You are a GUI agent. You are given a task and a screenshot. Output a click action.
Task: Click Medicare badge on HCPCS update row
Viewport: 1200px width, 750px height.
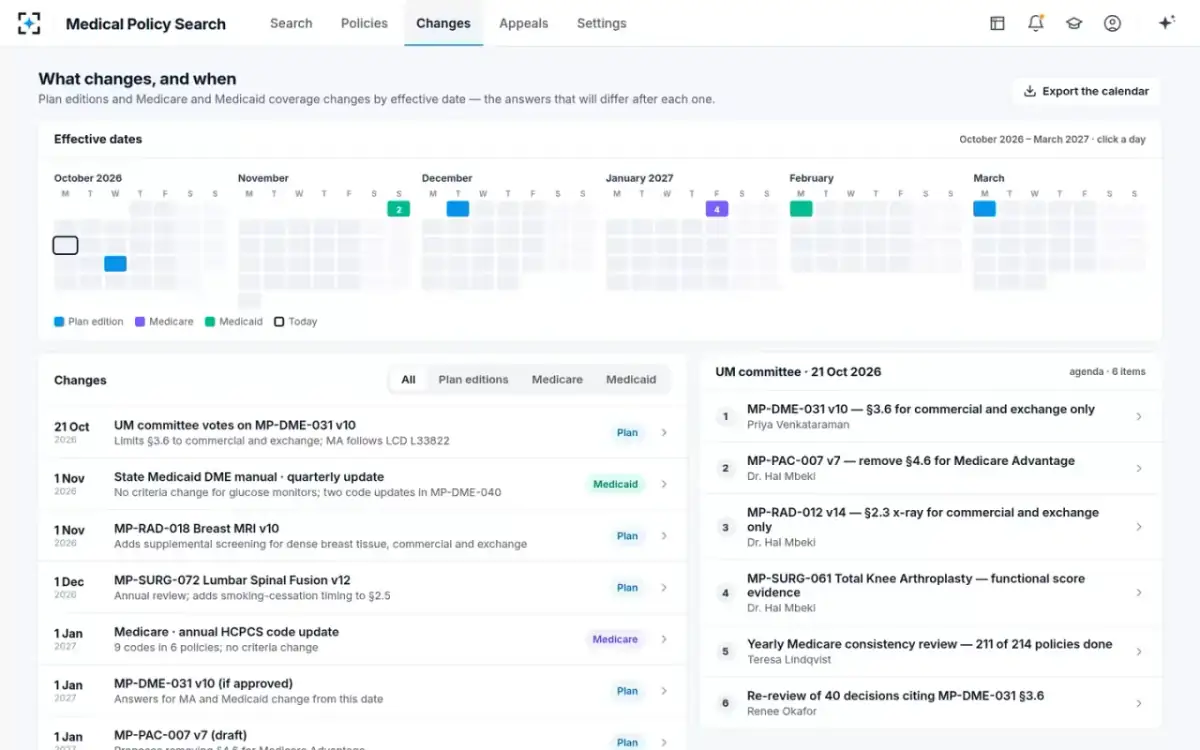615,639
